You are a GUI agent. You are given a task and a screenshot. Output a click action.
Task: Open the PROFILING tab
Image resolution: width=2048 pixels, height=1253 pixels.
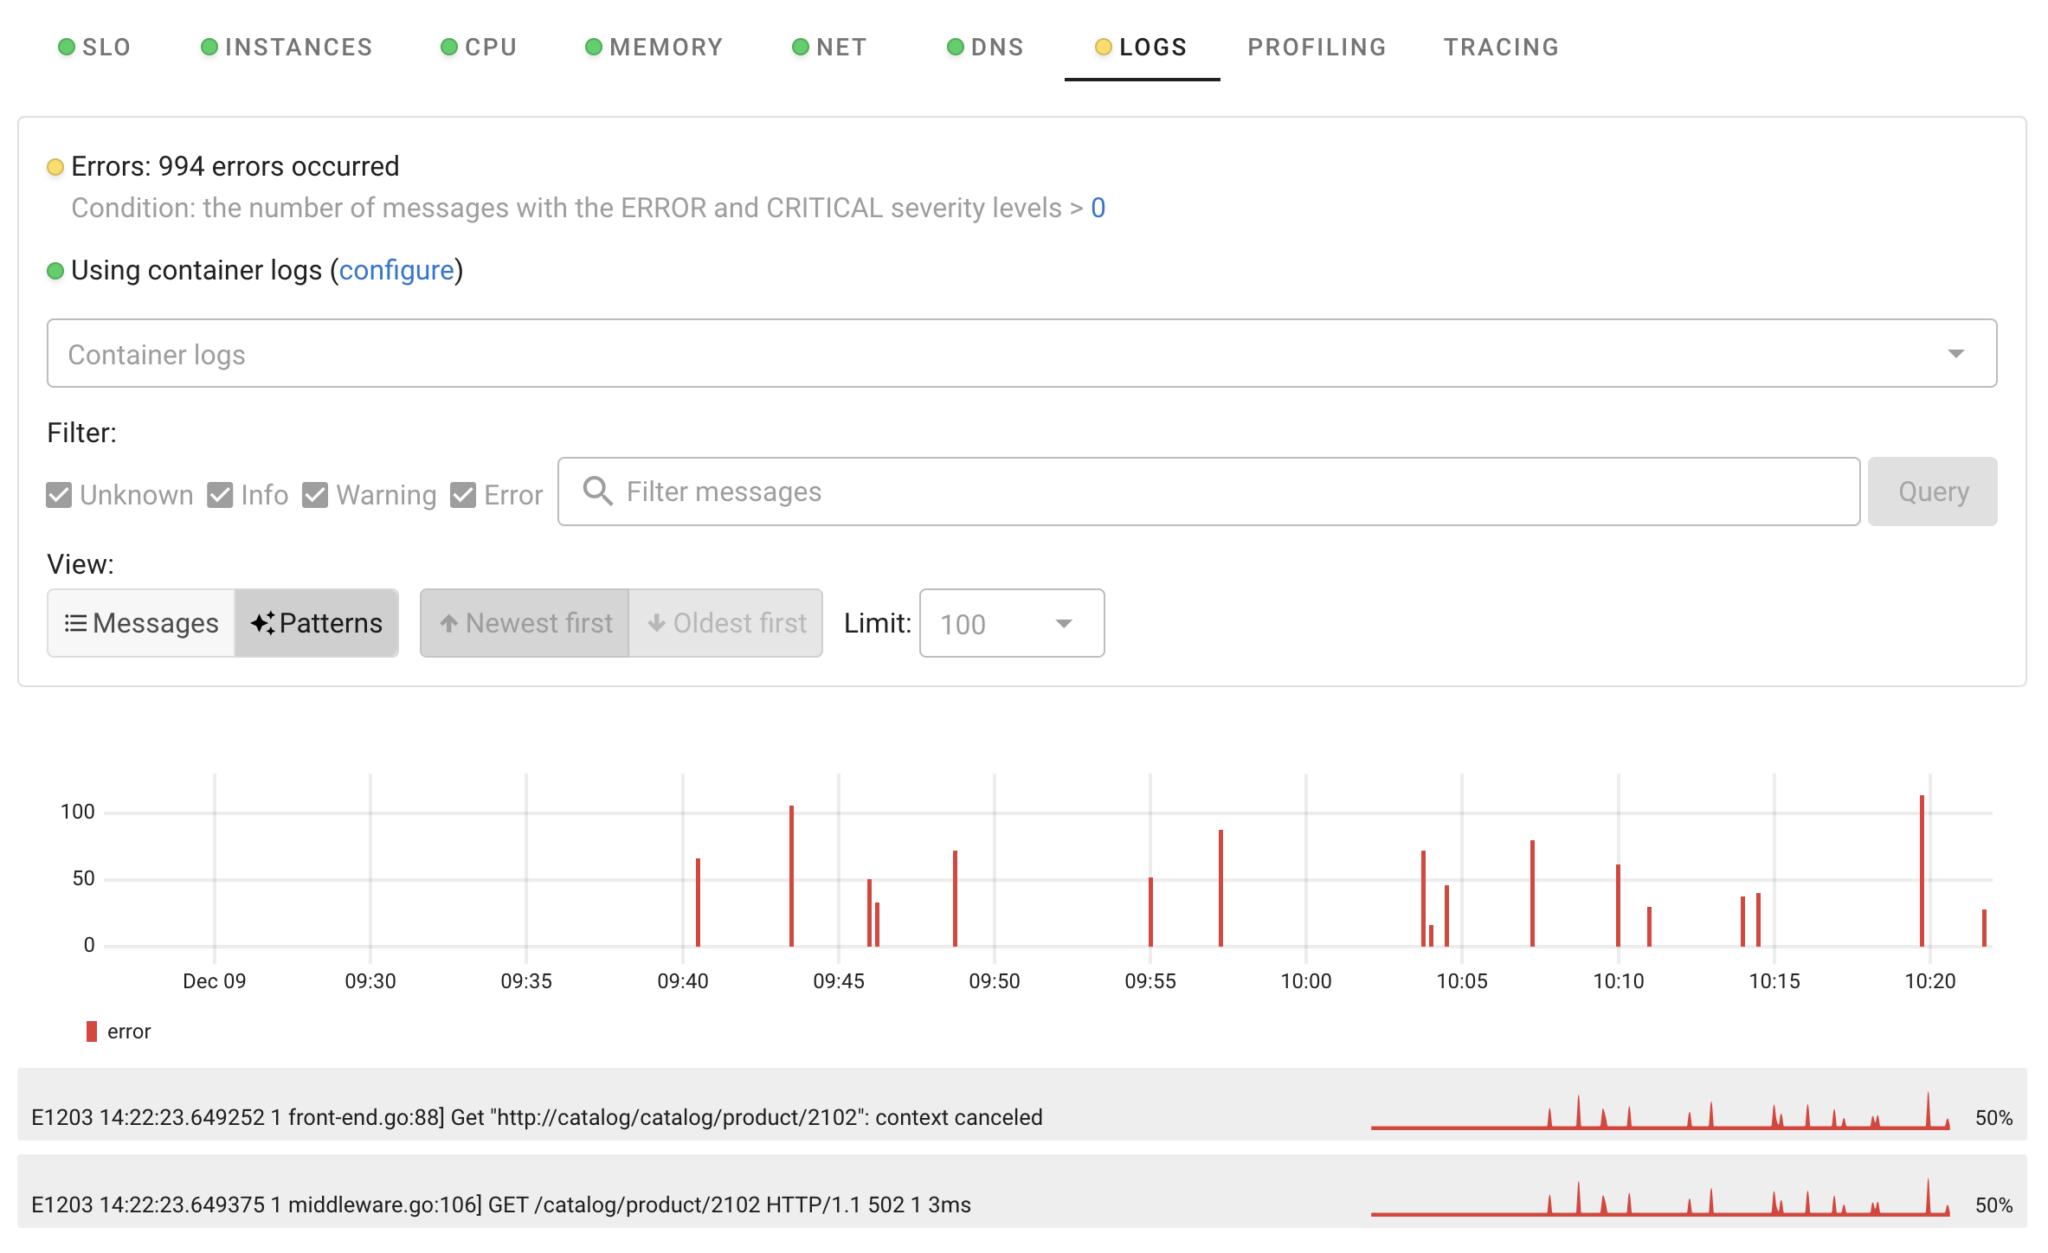coord(1316,46)
